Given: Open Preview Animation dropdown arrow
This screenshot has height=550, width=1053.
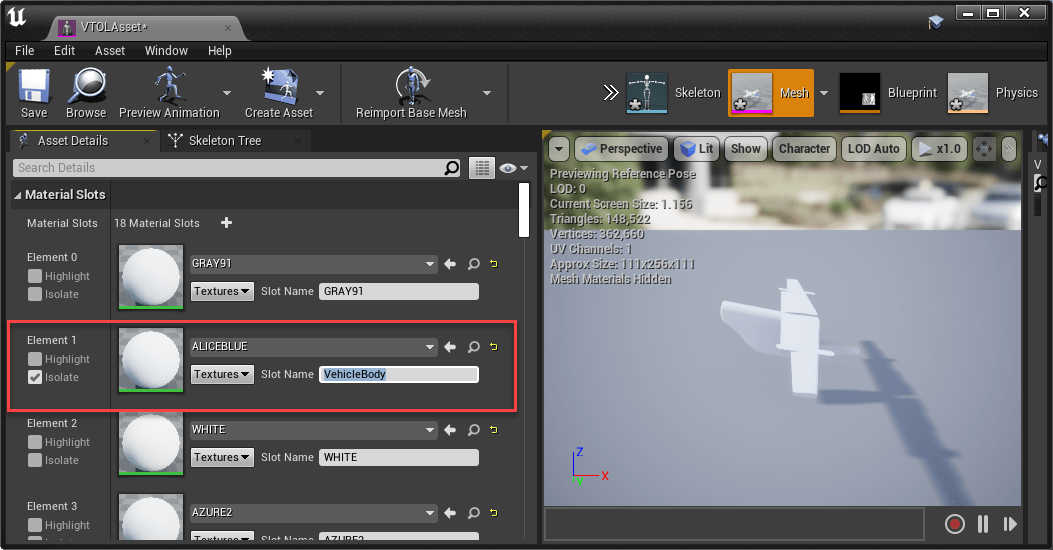Looking at the screenshot, I should pos(227,93).
